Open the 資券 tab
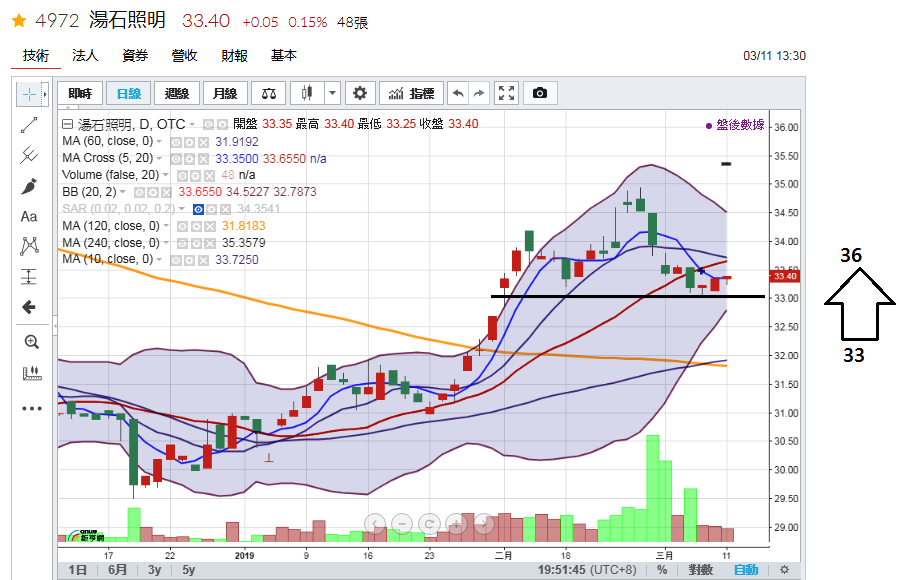Viewport: 915px width, 580px height. pyautogui.click(x=135, y=55)
